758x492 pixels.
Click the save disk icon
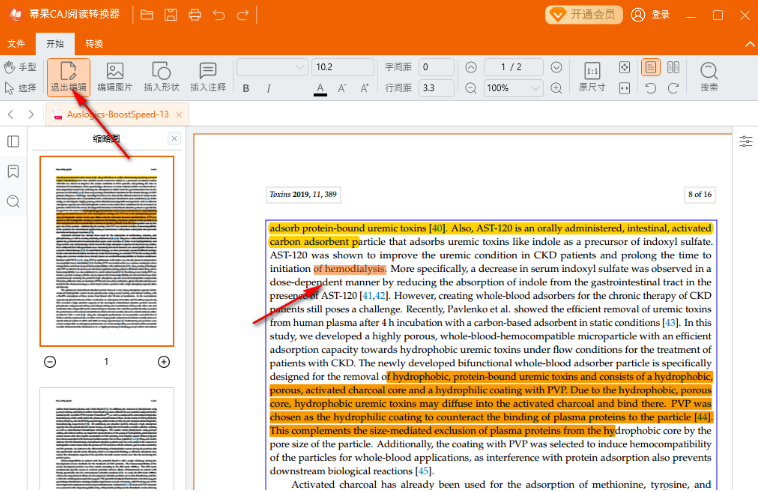[x=171, y=15]
